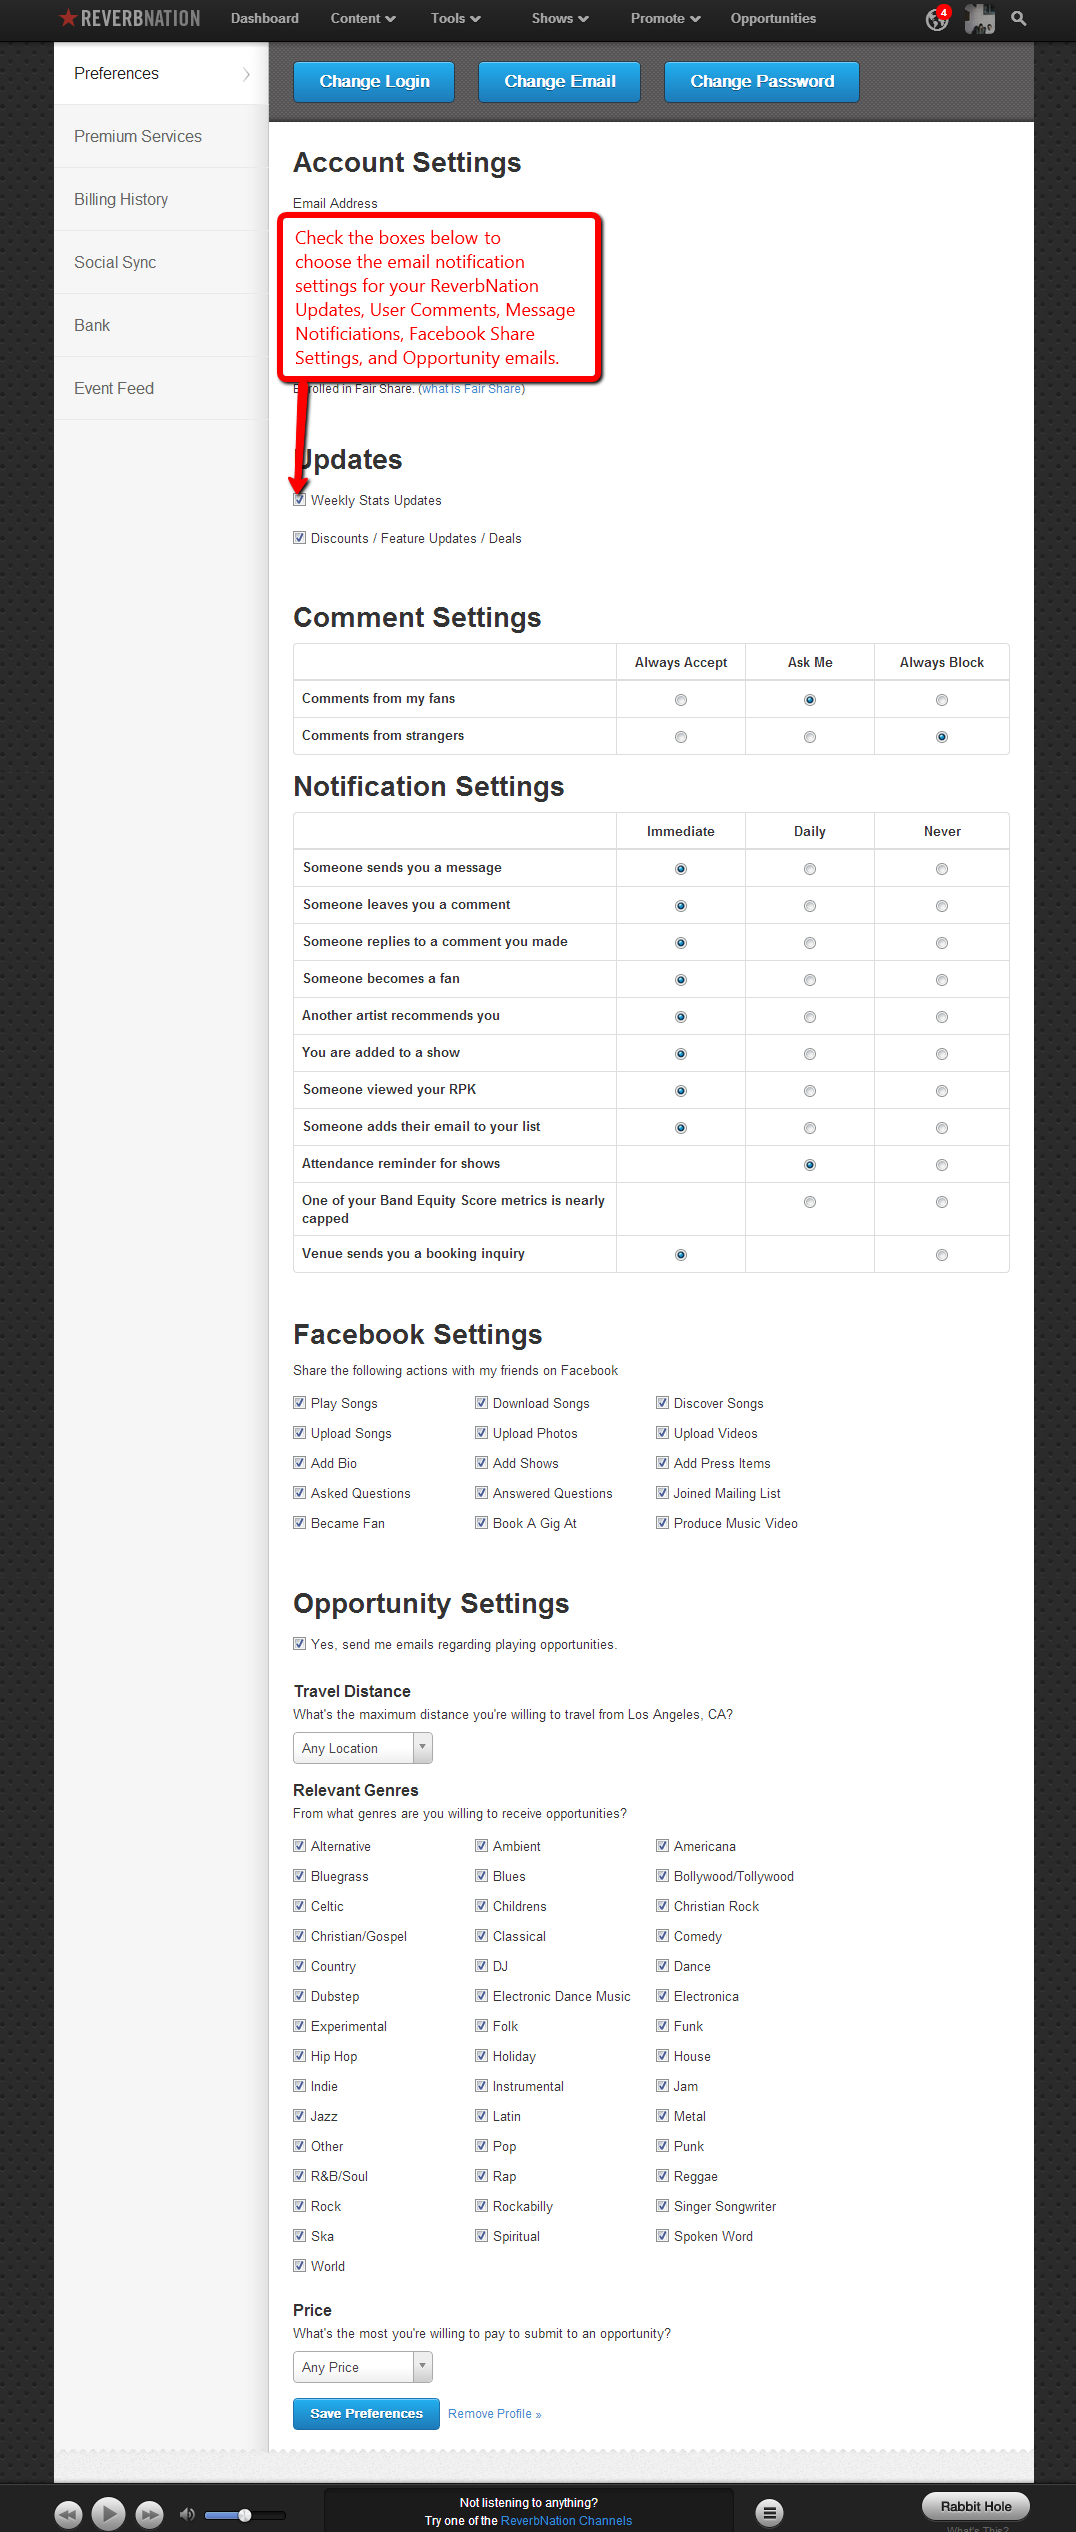
Task: Click the Remove Profile link
Action: point(494,2414)
